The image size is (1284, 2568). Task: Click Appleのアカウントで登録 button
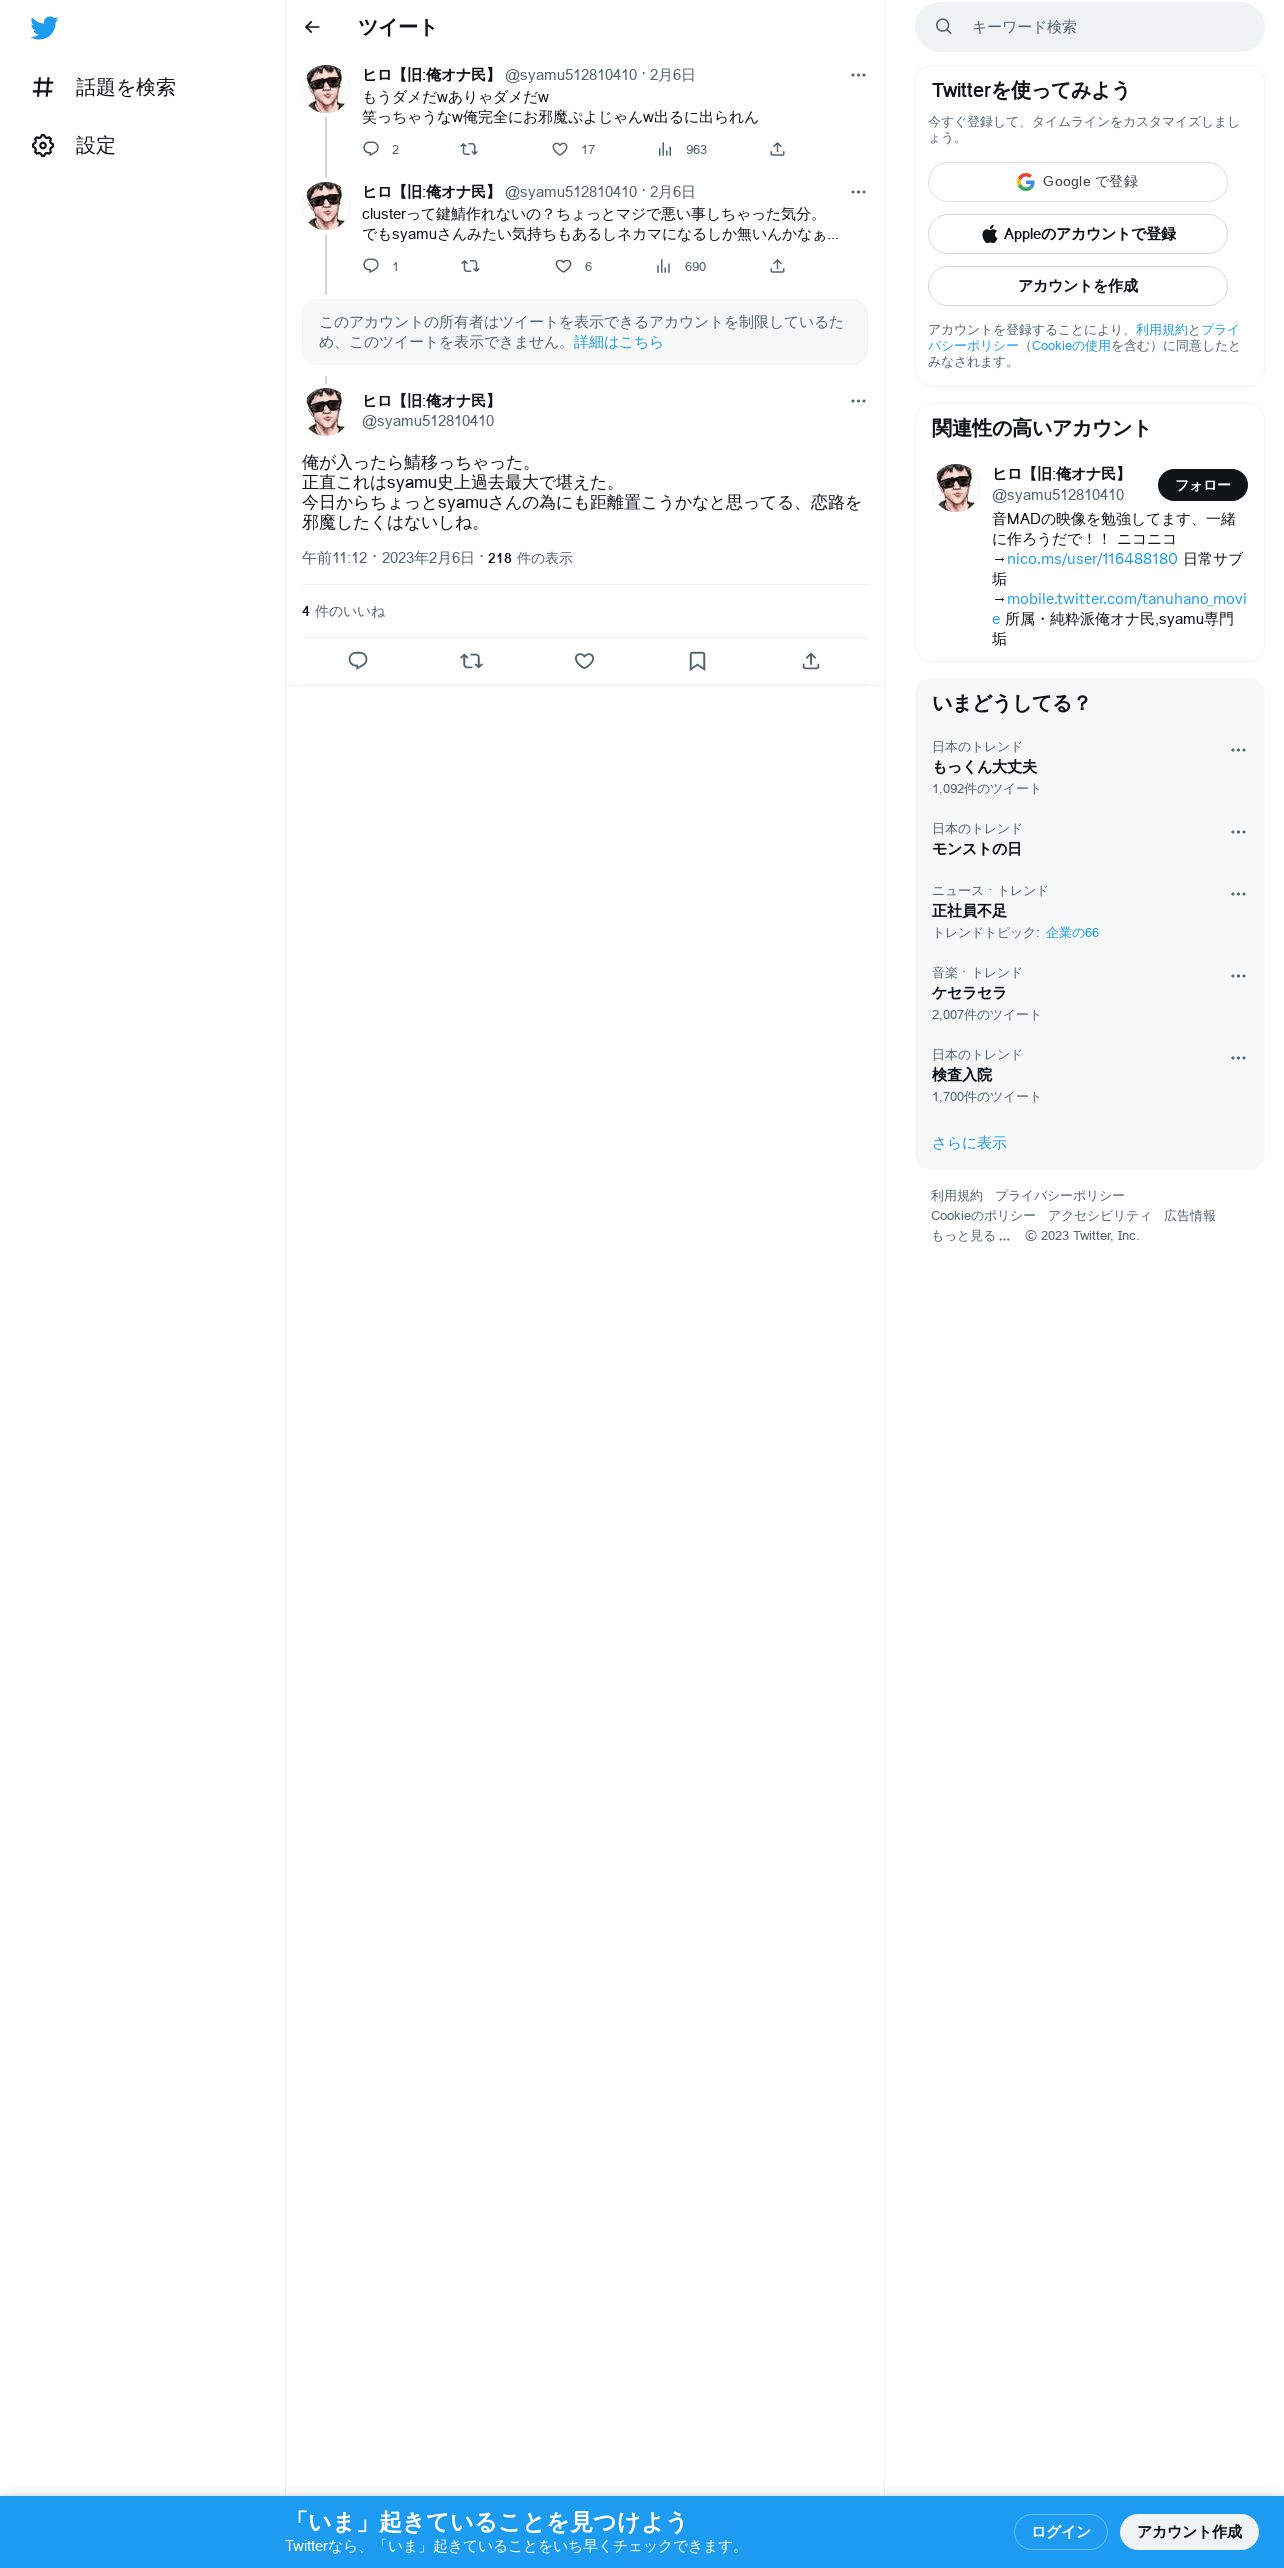1078,234
